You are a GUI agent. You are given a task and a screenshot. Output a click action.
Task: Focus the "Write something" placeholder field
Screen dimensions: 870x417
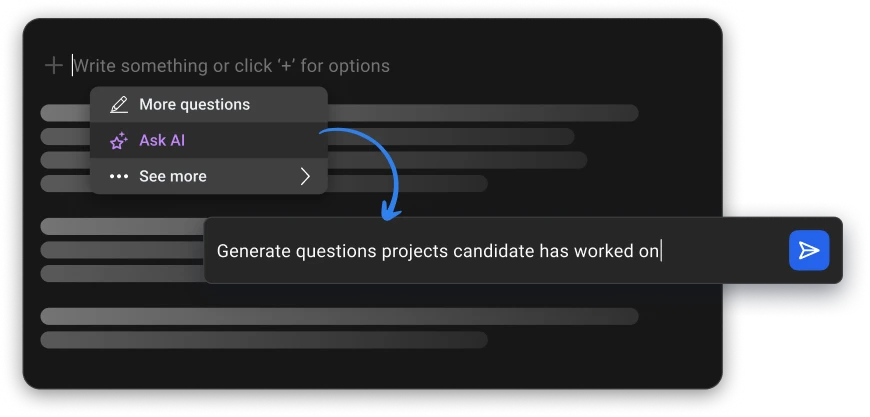tap(230, 66)
